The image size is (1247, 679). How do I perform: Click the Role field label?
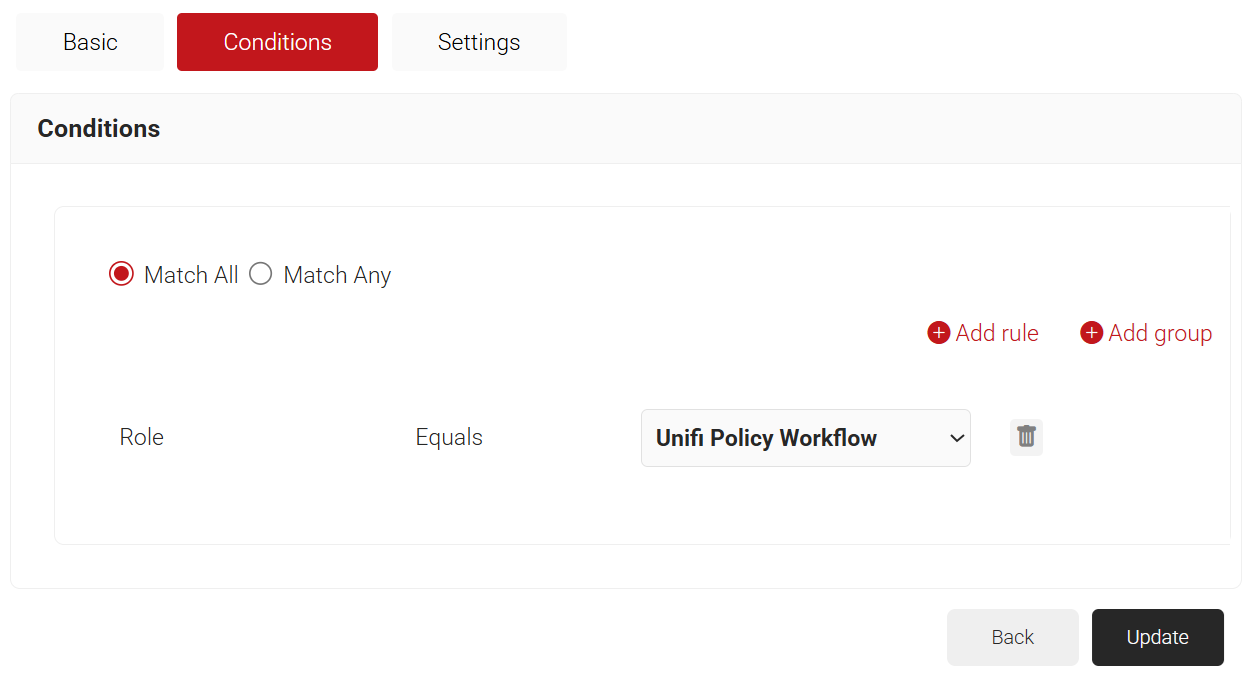(142, 437)
